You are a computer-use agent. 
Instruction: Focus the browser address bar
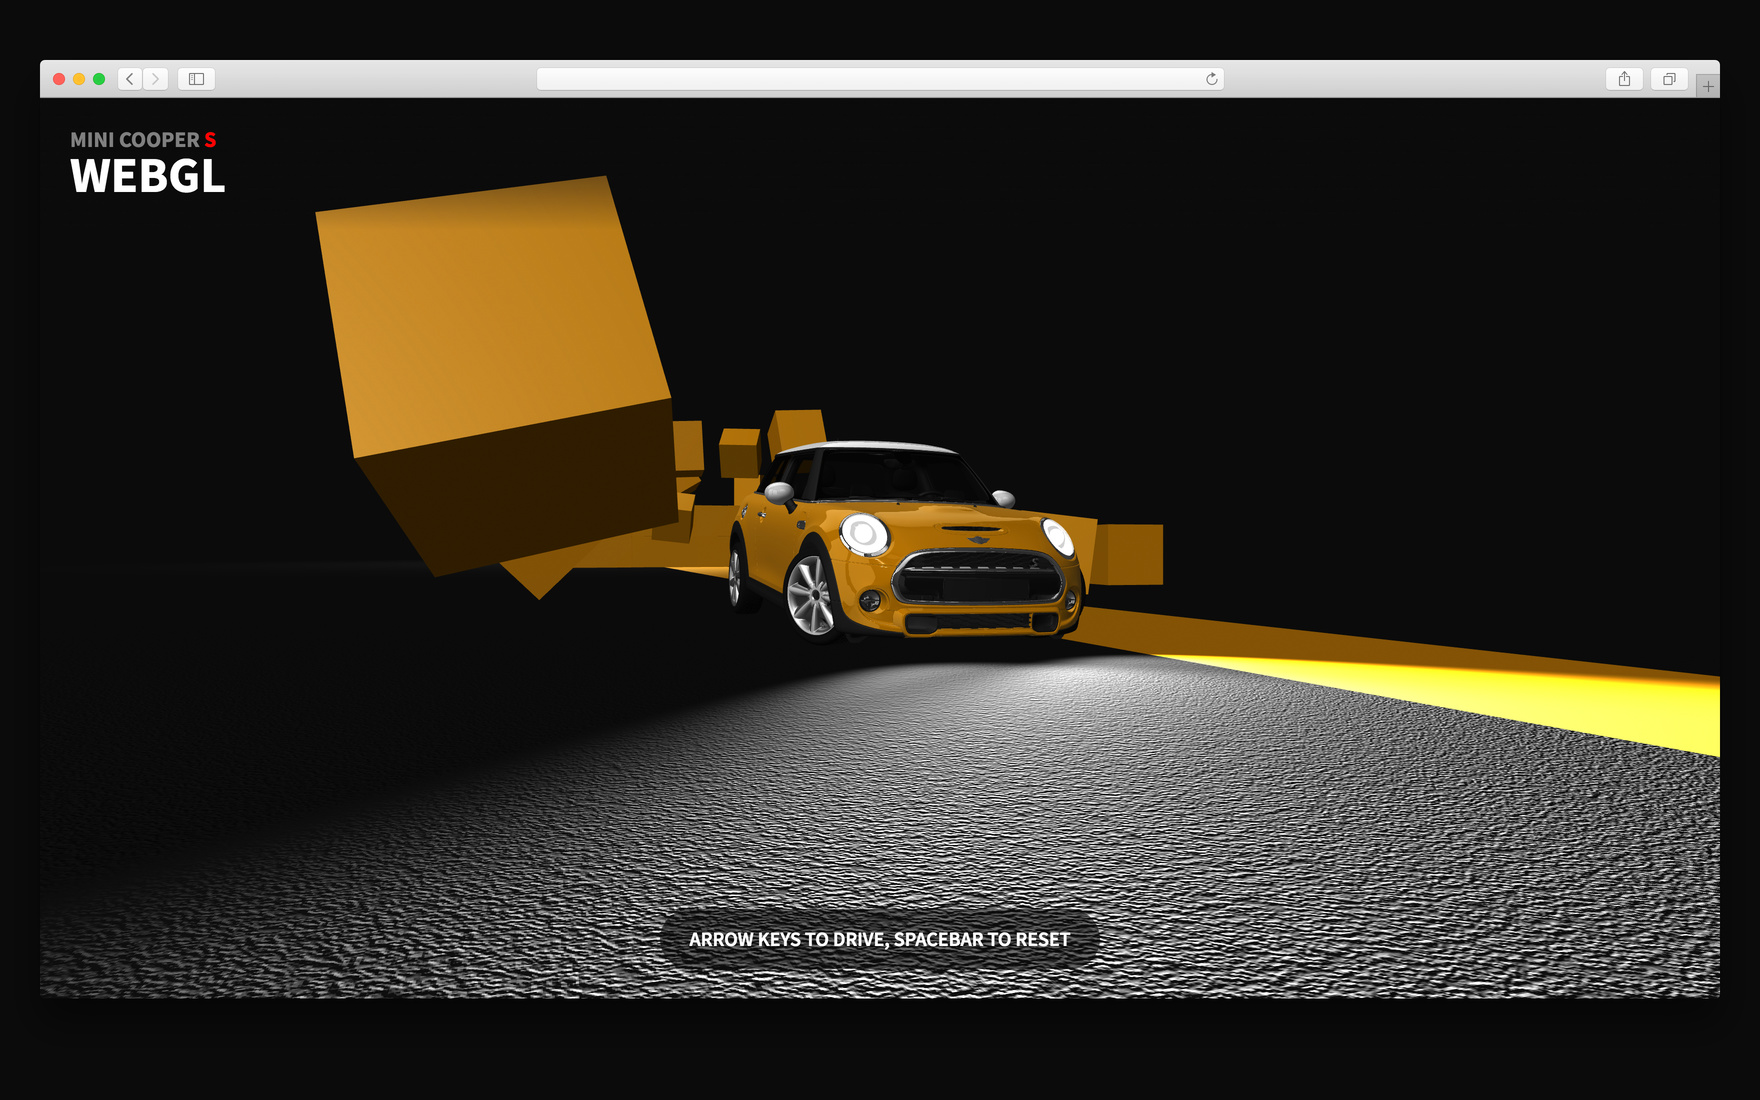point(880,79)
